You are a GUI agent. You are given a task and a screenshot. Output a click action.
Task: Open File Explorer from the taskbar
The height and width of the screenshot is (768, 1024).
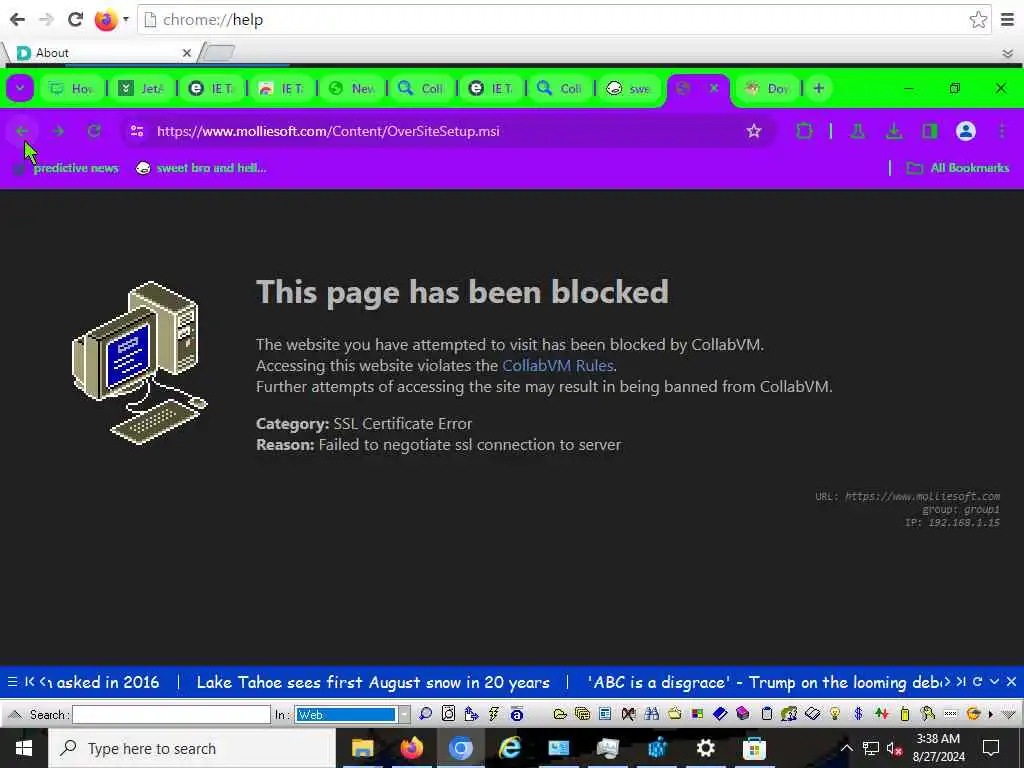pos(362,748)
